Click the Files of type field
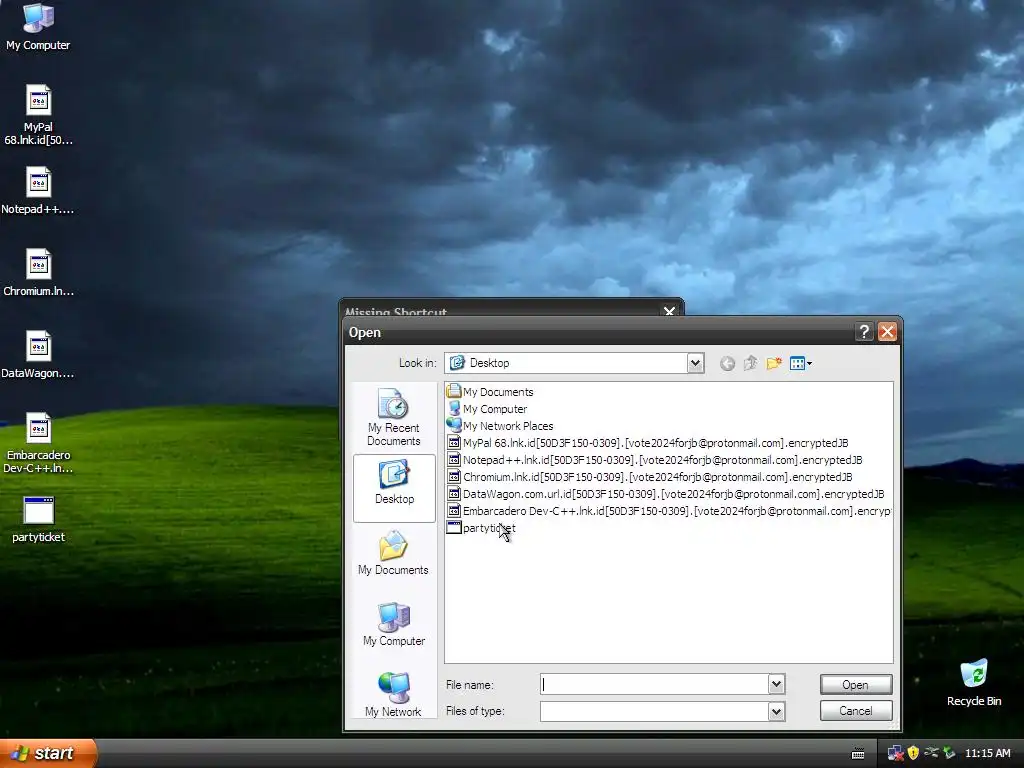The image size is (1024, 768). [x=654, y=711]
